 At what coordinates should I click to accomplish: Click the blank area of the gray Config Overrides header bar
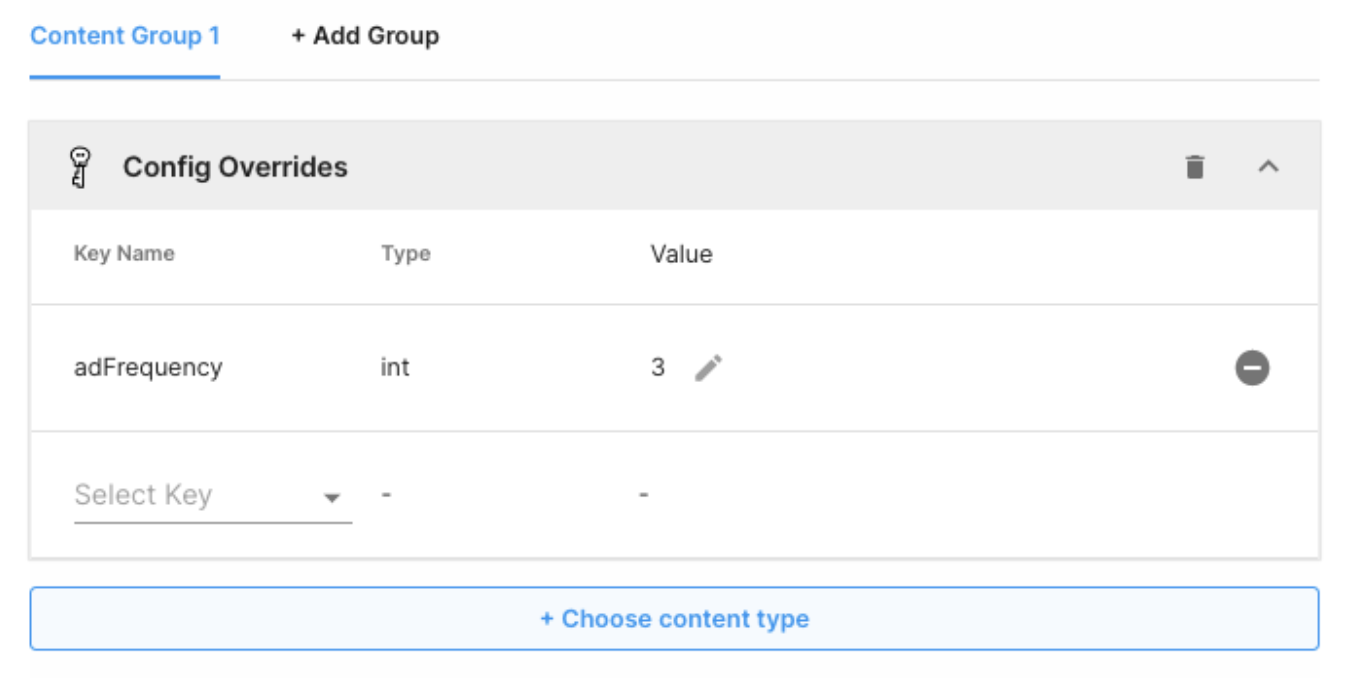[760, 167]
